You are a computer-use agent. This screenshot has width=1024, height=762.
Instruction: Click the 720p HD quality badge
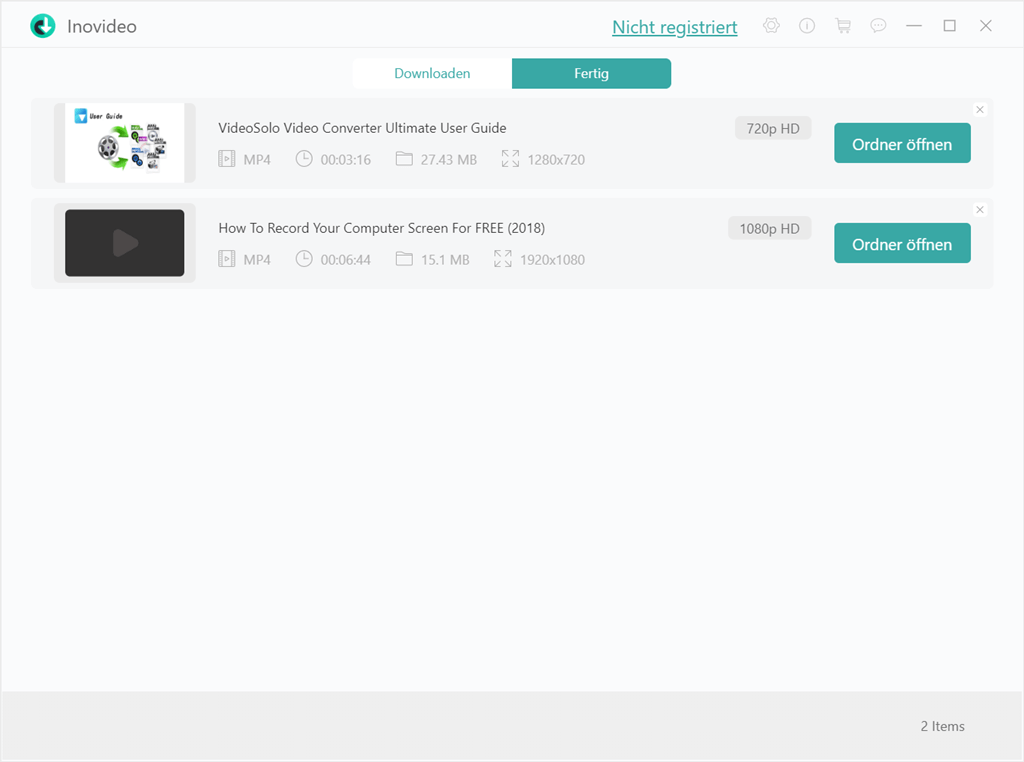(773, 129)
